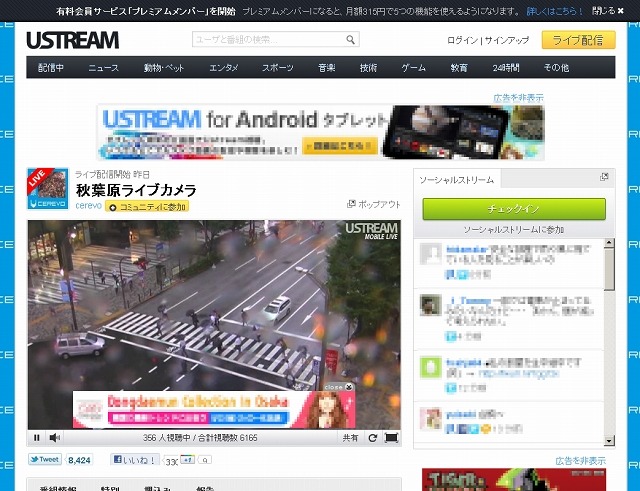This screenshot has height=491, width=640.
Task: Click the first social stream user avatar
Action: click(431, 254)
